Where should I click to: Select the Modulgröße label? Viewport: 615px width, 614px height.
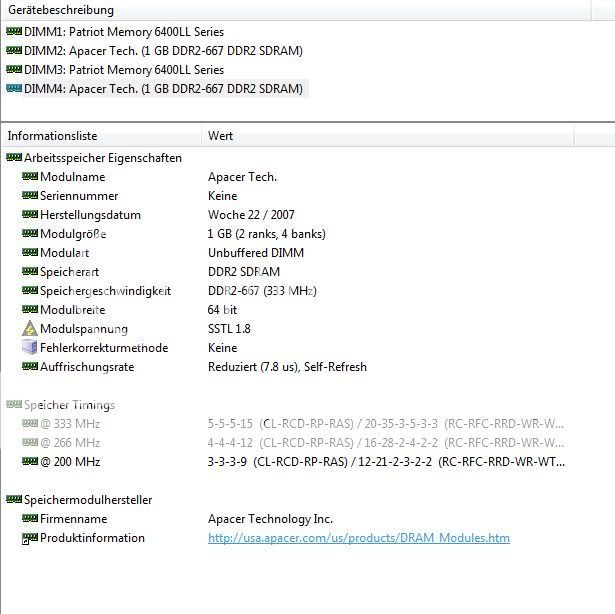[73, 234]
